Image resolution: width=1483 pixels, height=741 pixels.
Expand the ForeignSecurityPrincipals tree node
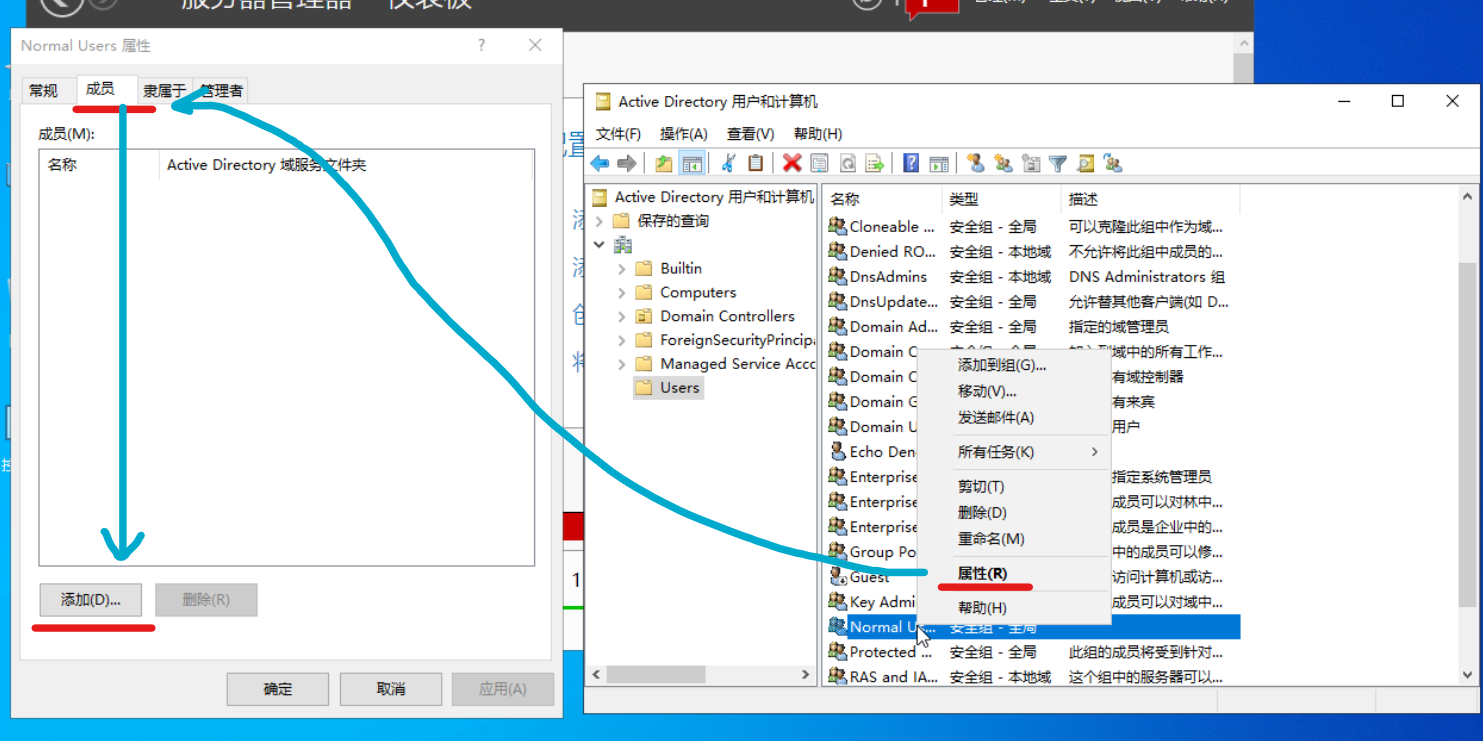[621, 340]
